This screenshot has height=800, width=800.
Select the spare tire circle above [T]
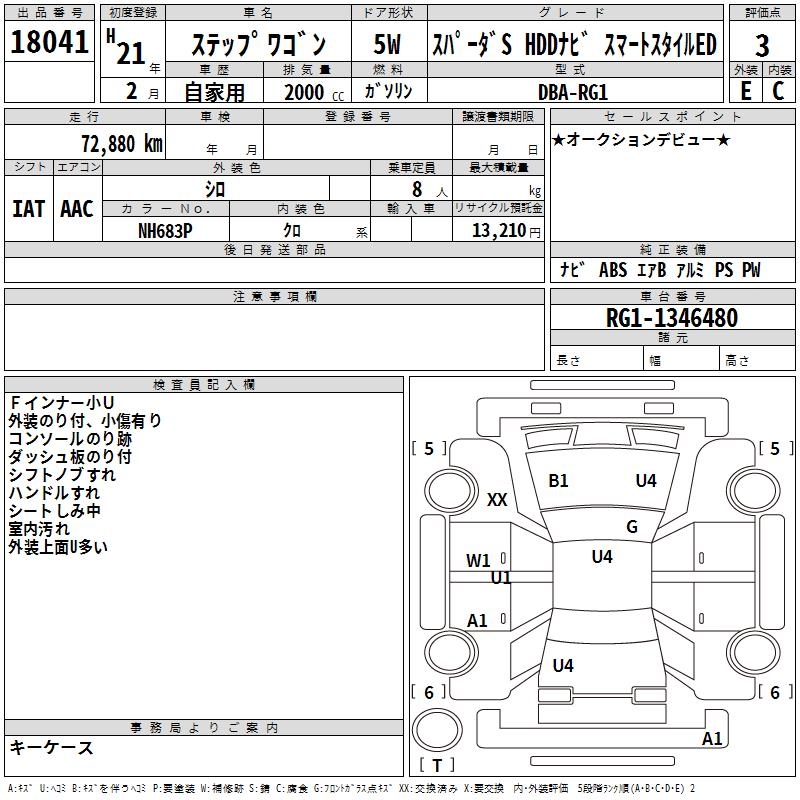[437, 730]
